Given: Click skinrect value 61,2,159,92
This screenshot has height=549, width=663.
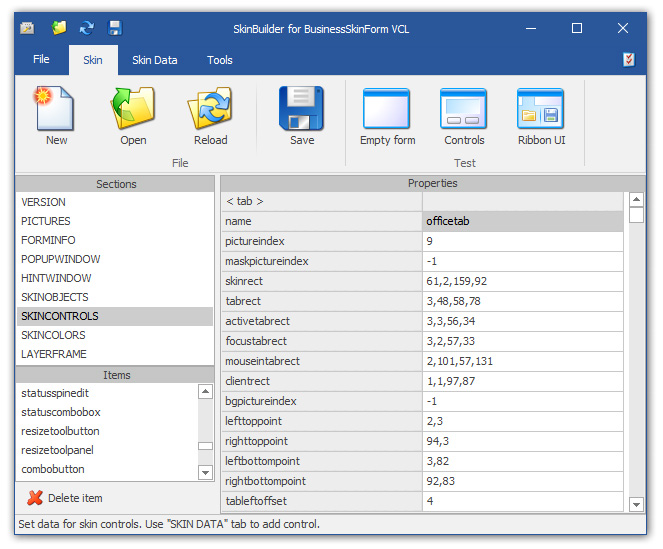Looking at the screenshot, I should (x=523, y=281).
